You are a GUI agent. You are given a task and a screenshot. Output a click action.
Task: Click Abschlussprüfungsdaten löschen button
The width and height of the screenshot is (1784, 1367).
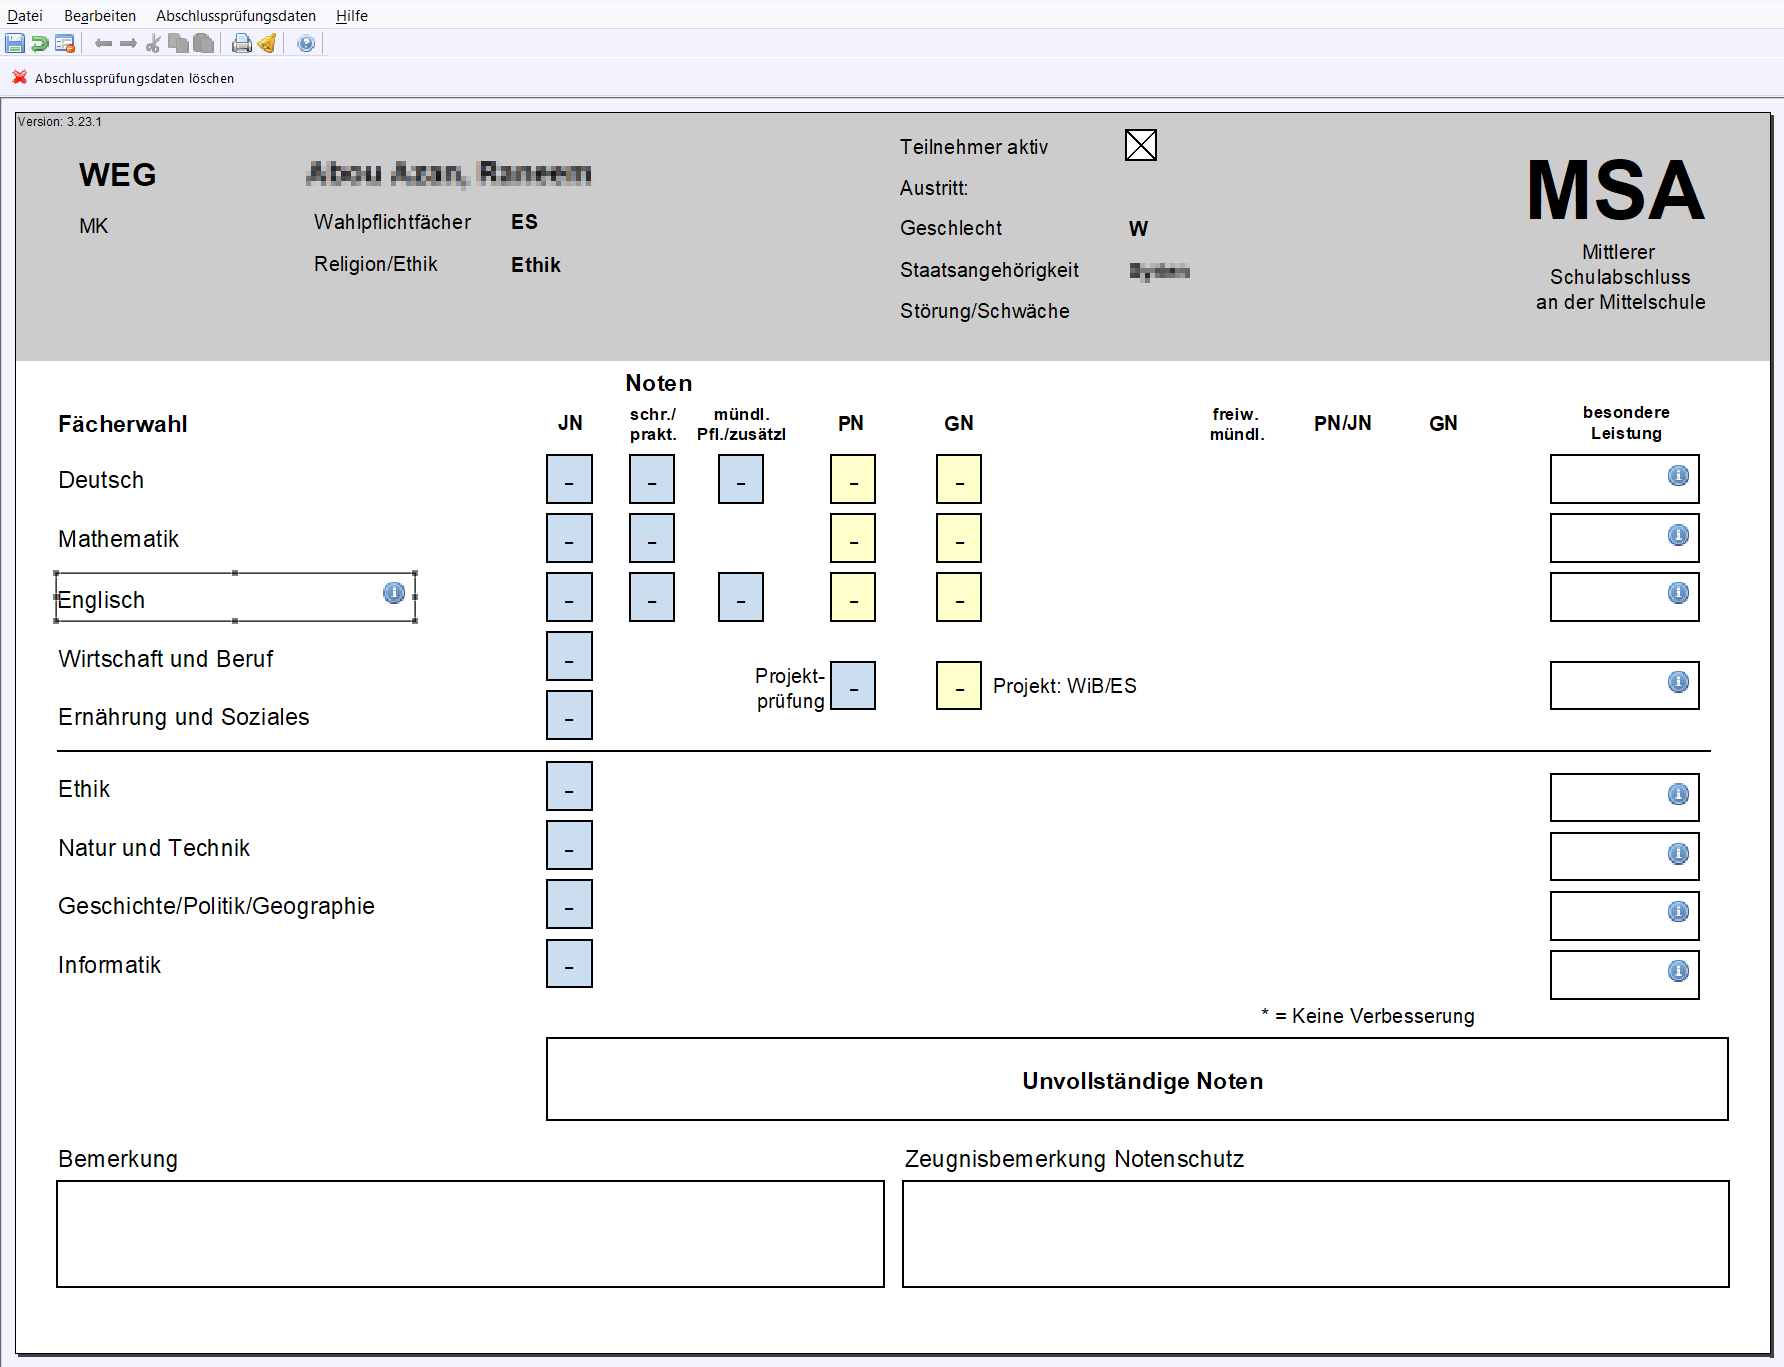(123, 78)
